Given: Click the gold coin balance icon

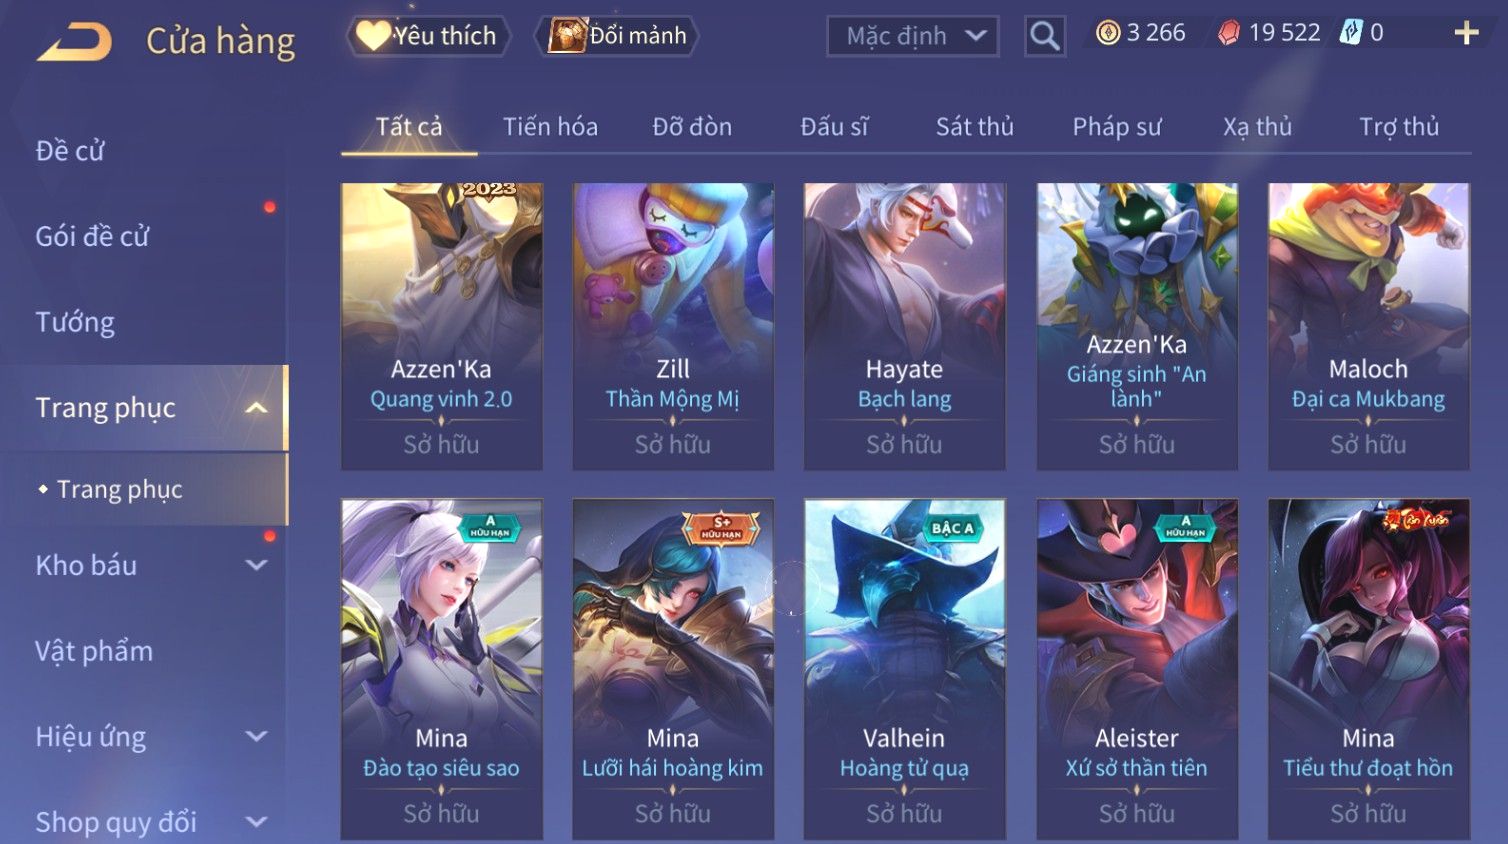Looking at the screenshot, I should pos(1108,33).
